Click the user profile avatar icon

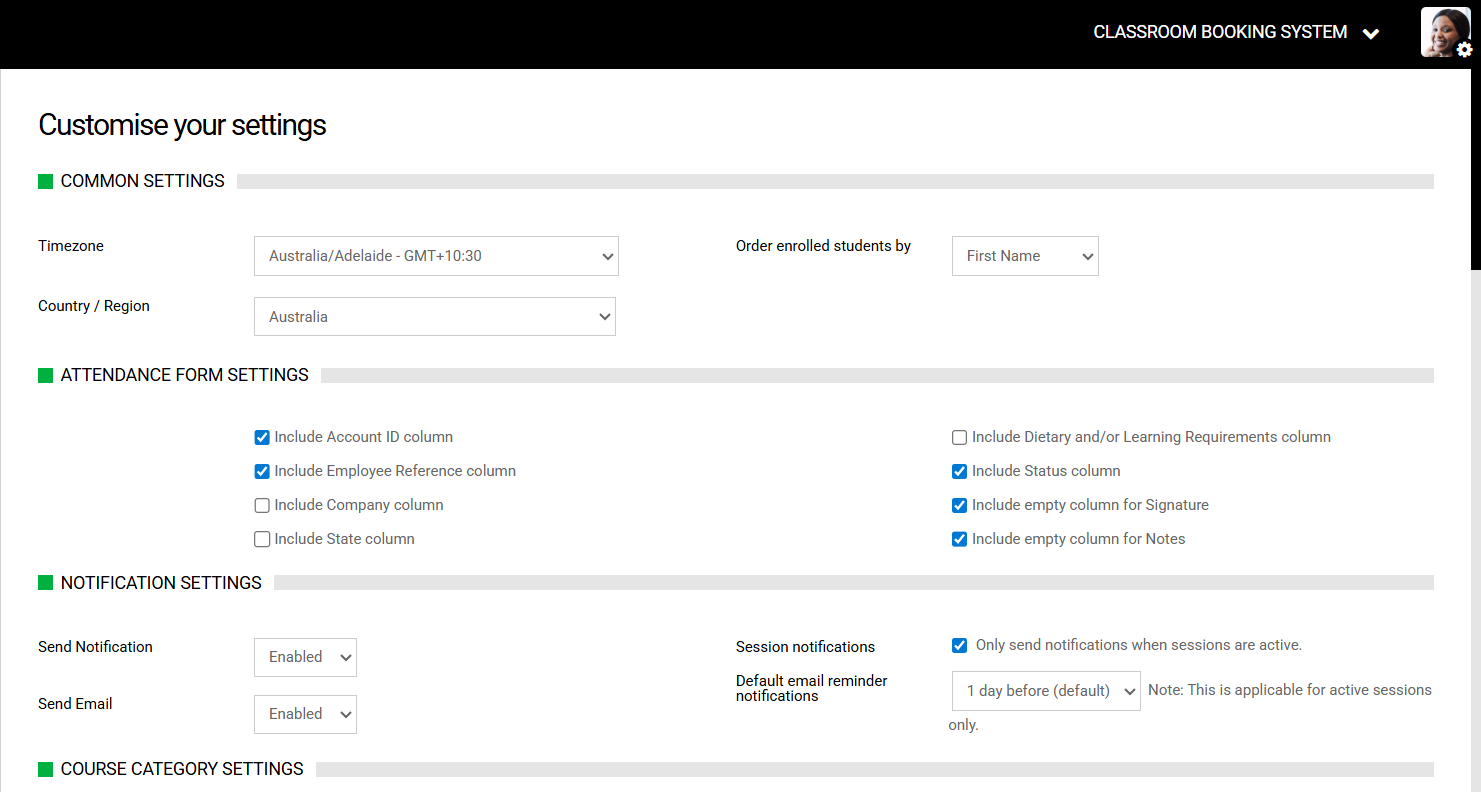[x=1443, y=30]
